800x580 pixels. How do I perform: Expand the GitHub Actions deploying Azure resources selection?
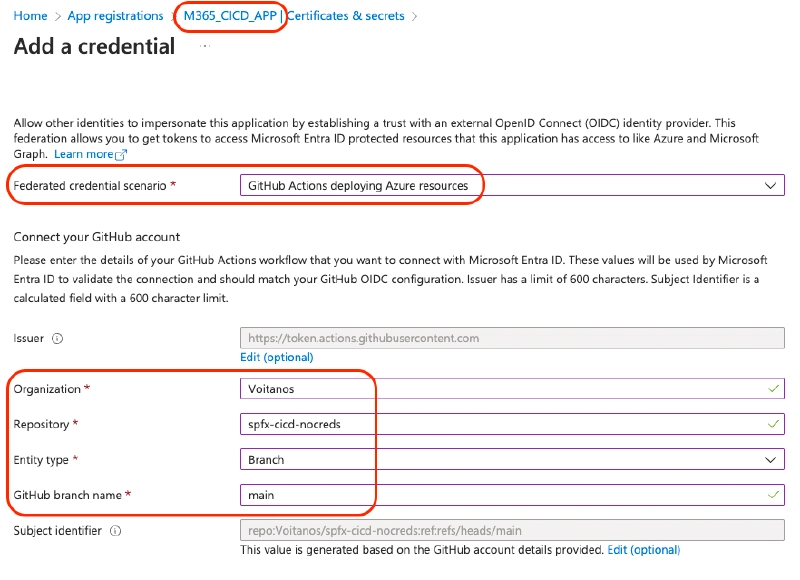[x=360, y=185]
